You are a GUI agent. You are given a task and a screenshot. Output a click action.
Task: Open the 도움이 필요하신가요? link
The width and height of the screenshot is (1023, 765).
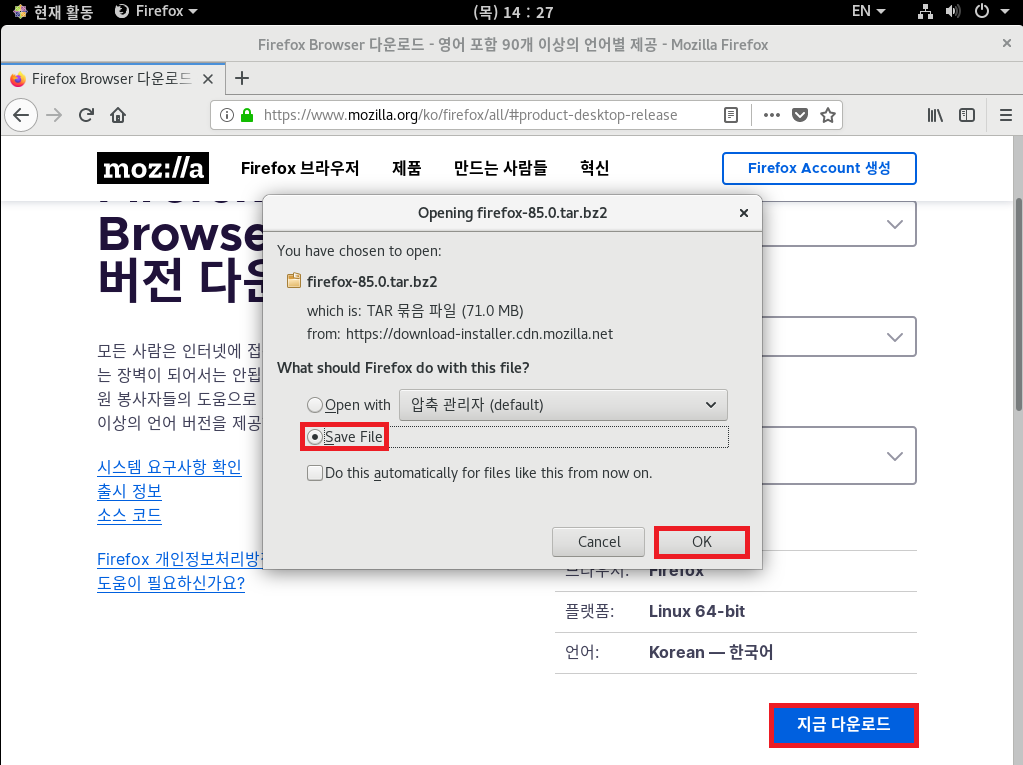click(171, 582)
